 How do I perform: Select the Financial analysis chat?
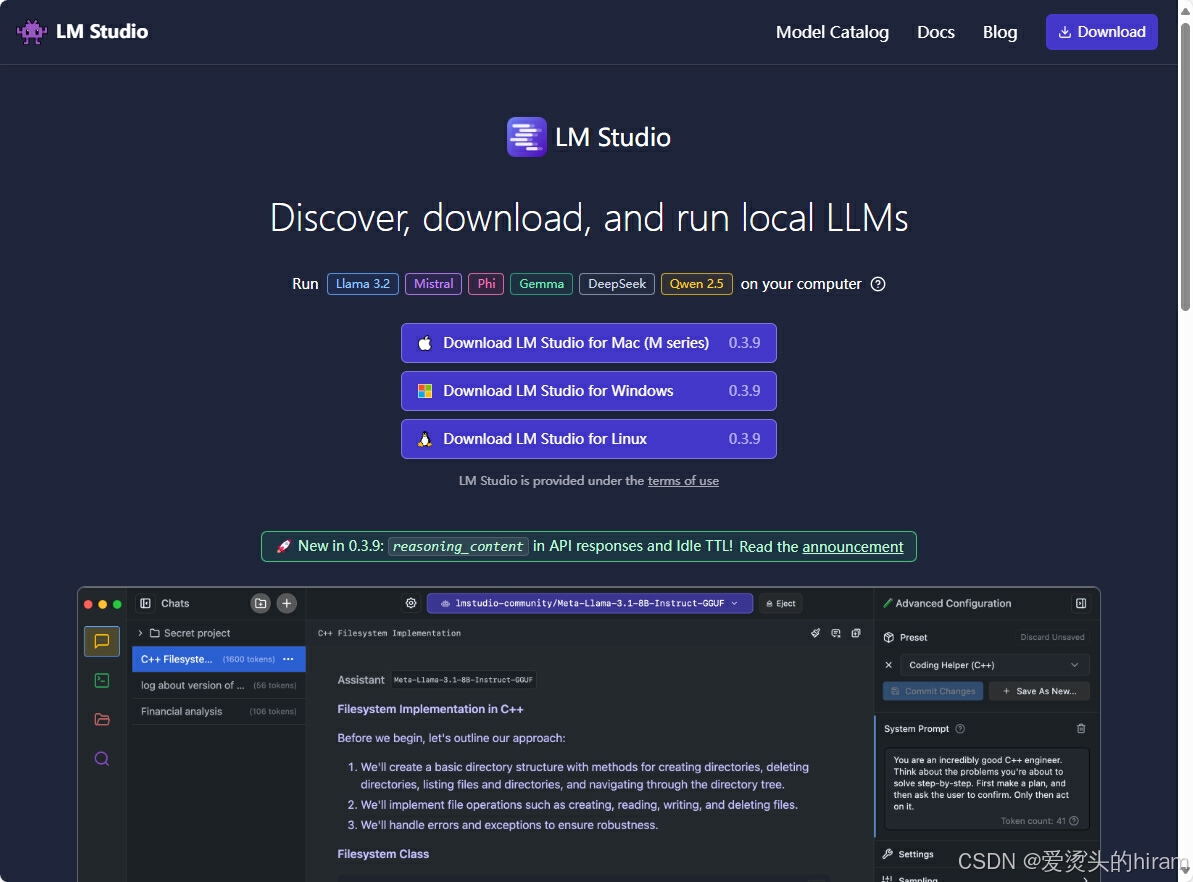[x=218, y=712]
